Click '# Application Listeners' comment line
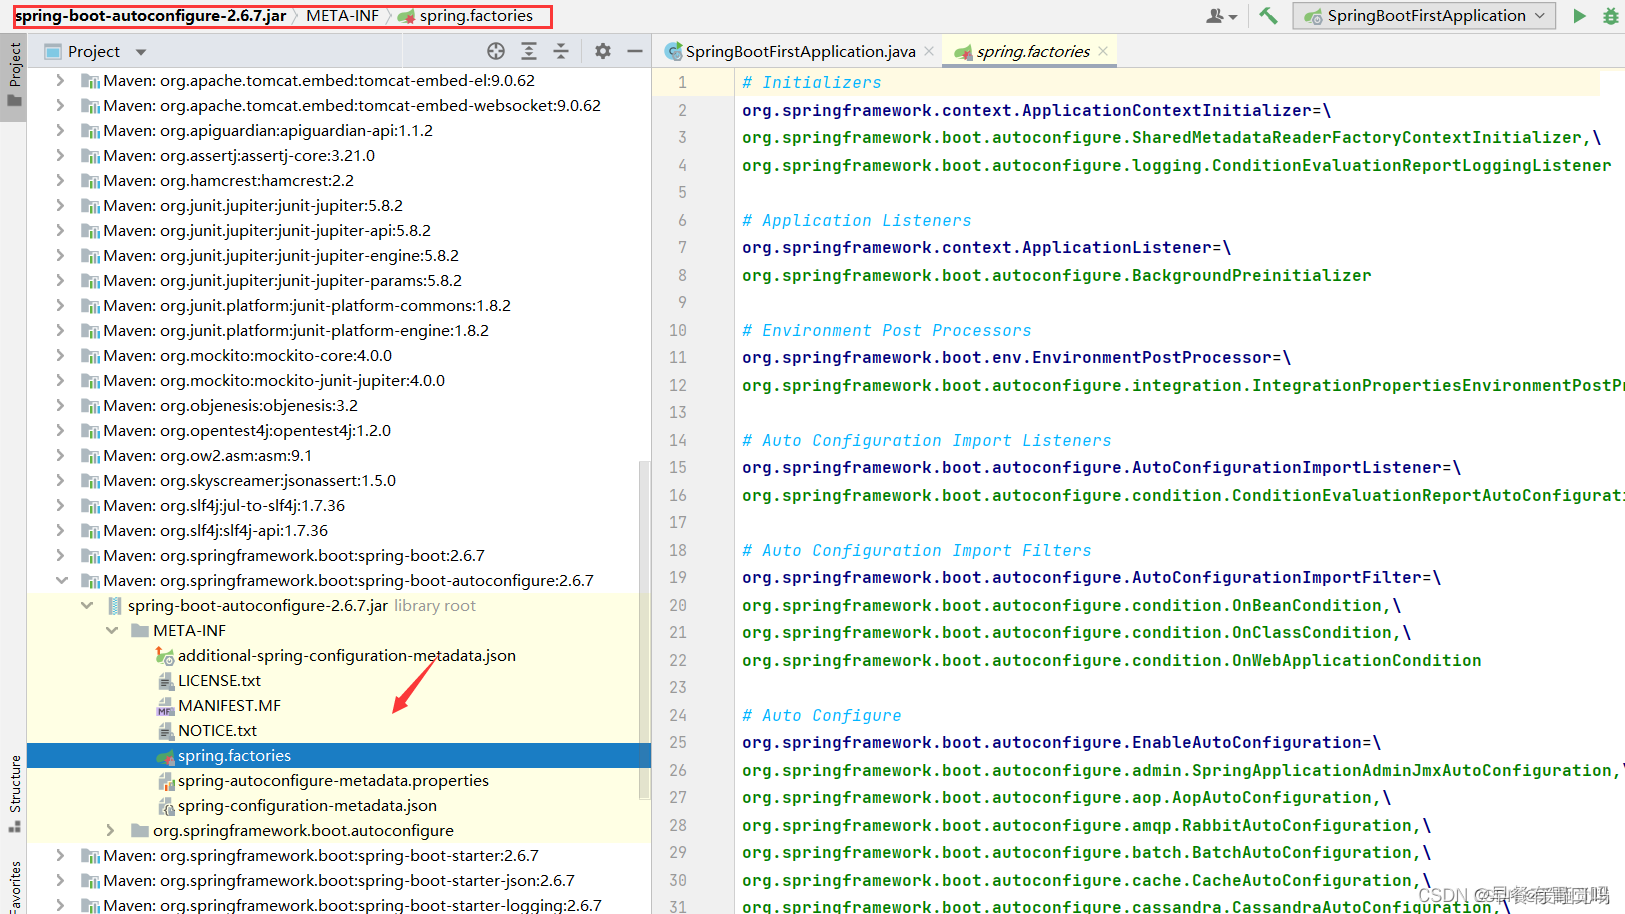 [x=857, y=220]
